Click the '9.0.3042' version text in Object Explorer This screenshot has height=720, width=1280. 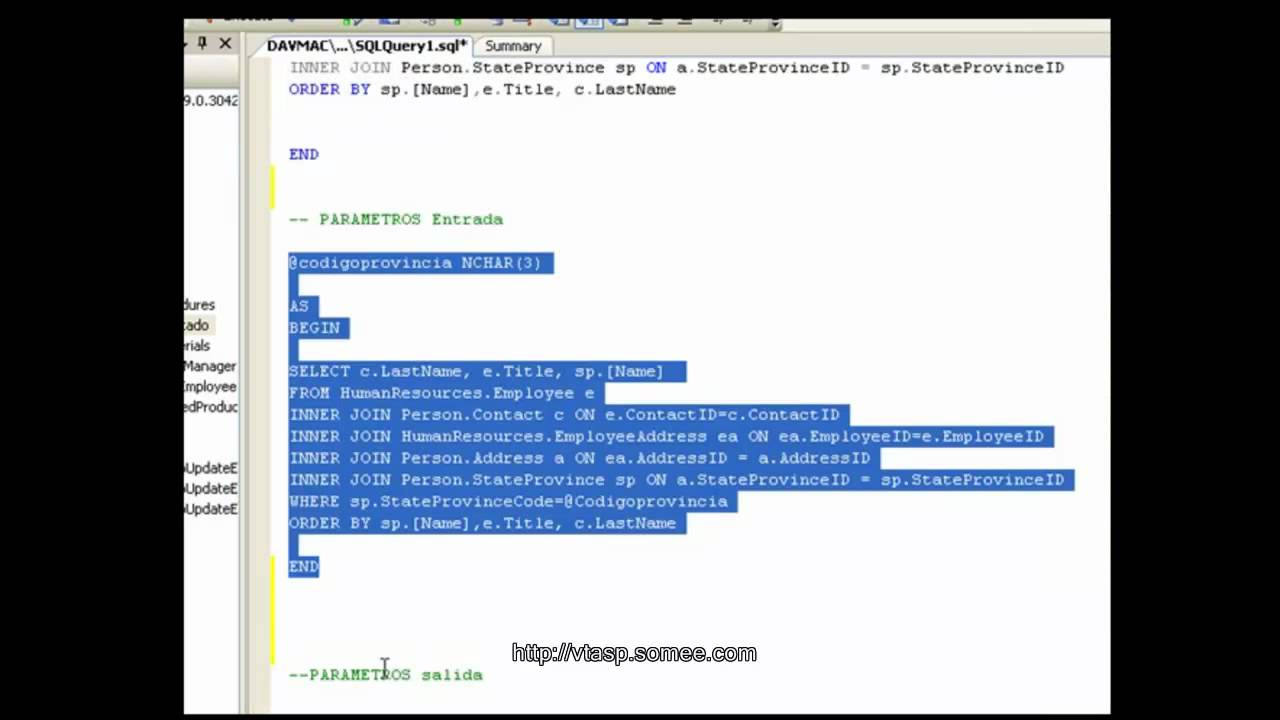[211, 100]
